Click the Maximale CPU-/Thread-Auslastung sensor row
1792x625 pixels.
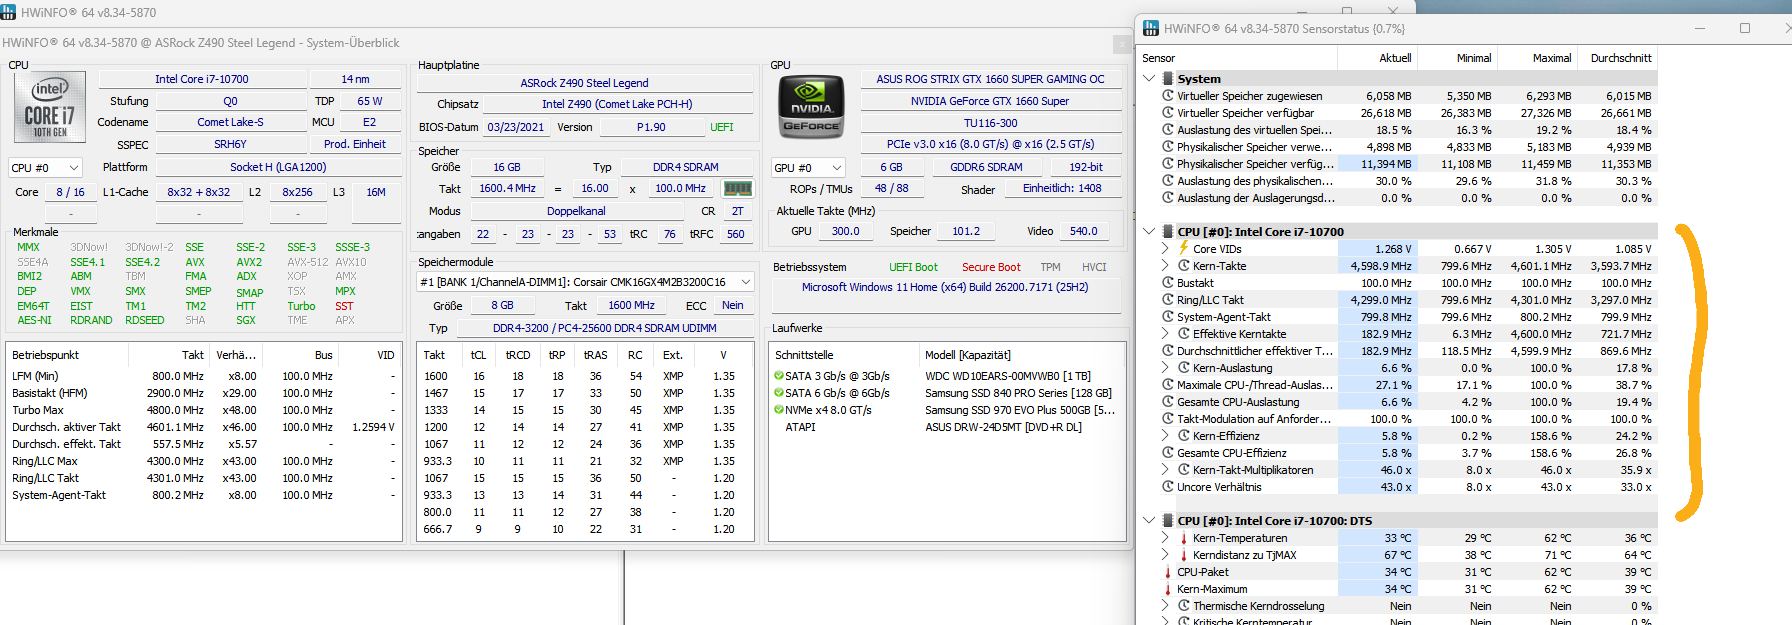[1398, 385]
